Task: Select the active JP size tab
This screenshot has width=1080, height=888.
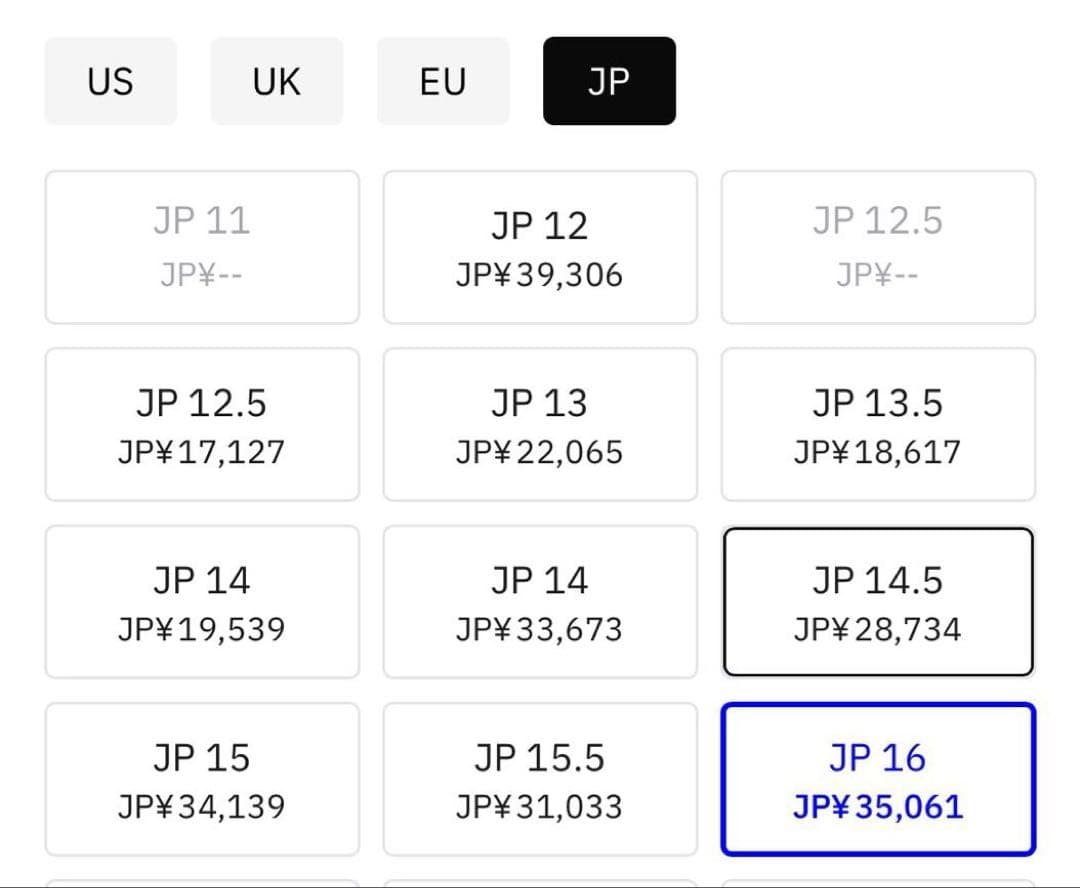Action: 609,81
